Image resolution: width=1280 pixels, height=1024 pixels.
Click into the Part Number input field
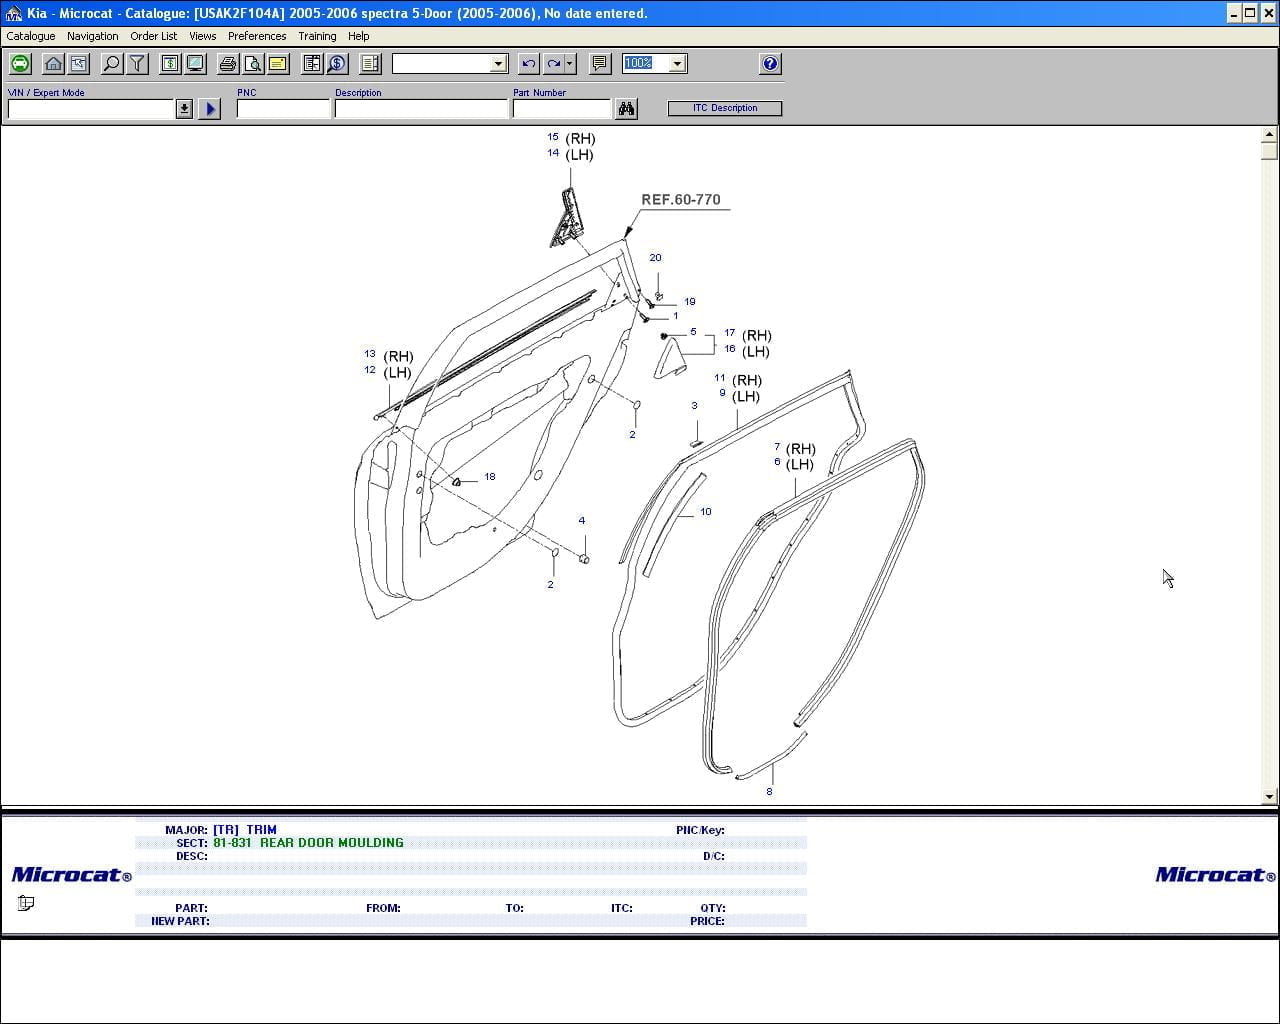(561, 109)
